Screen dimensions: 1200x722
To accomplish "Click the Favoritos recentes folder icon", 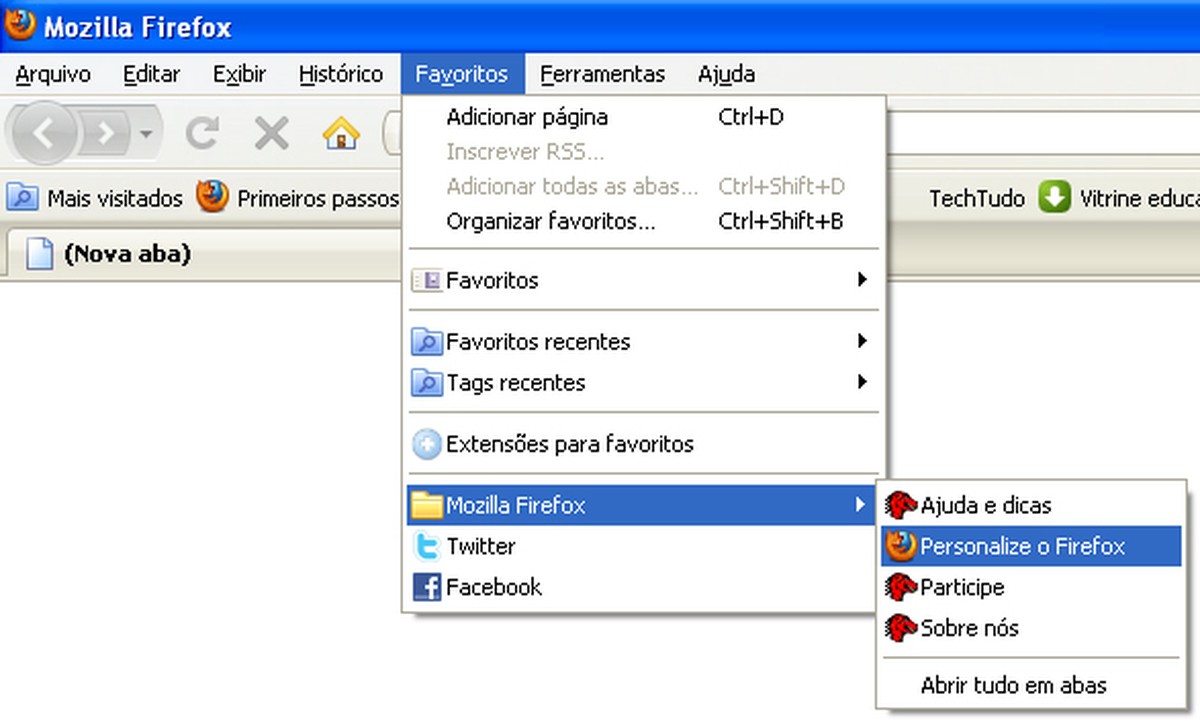I will tap(427, 342).
